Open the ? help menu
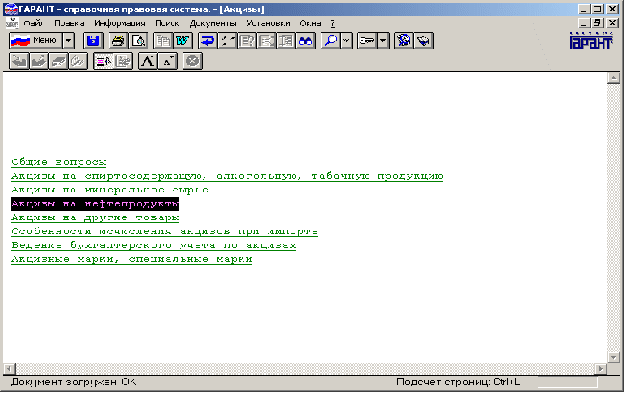 pyautogui.click(x=332, y=23)
